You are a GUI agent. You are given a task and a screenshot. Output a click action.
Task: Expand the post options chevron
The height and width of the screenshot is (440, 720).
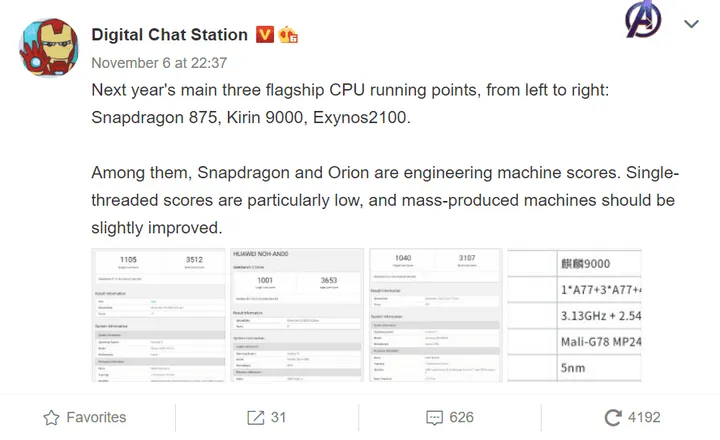click(x=691, y=23)
